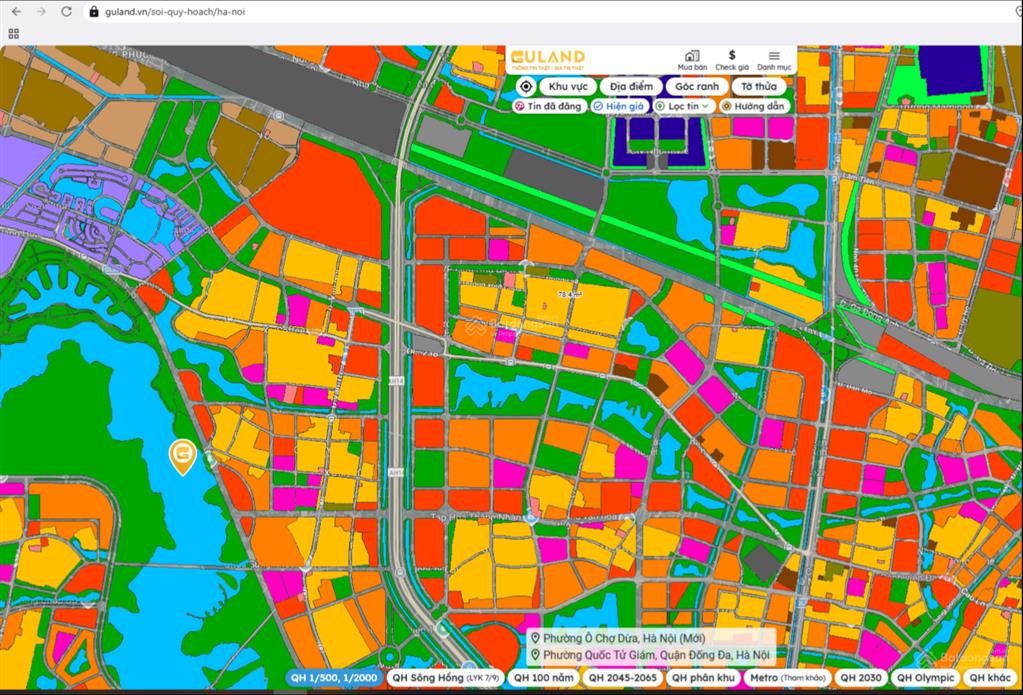Select the QH 2045-2065 tab
The height and width of the screenshot is (695, 1023).
tap(622, 677)
